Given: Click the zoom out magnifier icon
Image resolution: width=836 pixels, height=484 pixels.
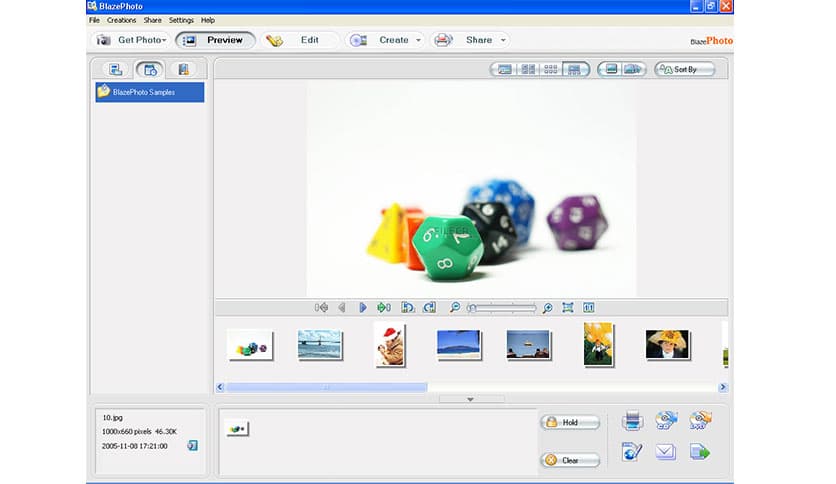Looking at the screenshot, I should point(455,308).
